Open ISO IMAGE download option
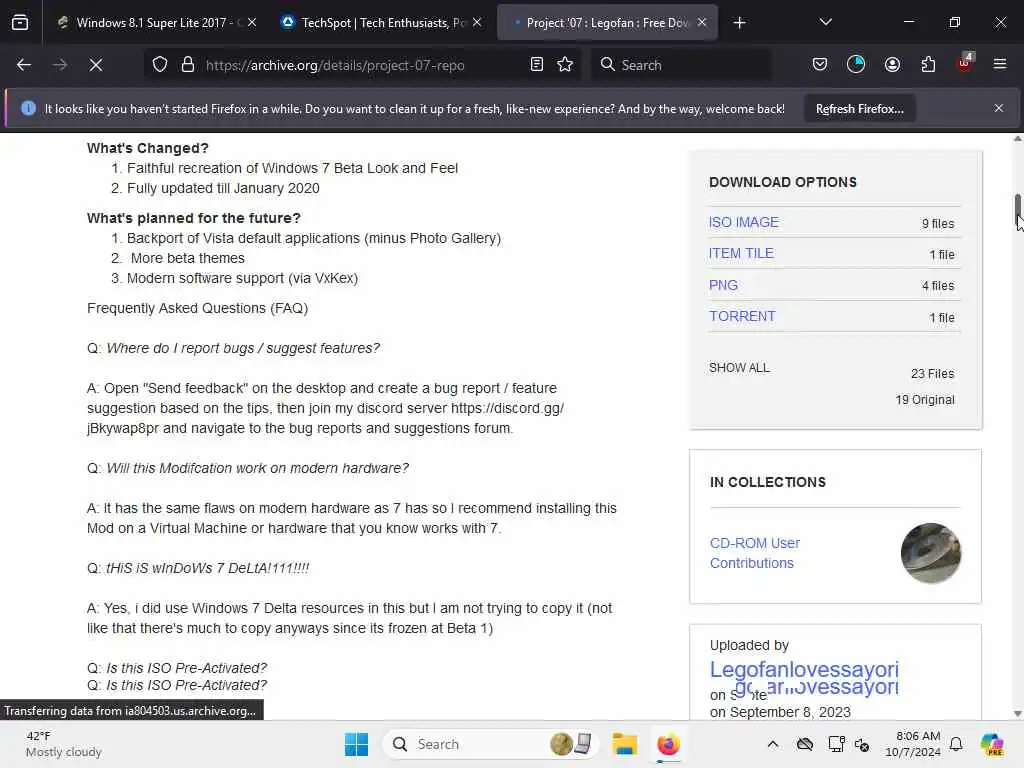1024x768 pixels. 743,222
